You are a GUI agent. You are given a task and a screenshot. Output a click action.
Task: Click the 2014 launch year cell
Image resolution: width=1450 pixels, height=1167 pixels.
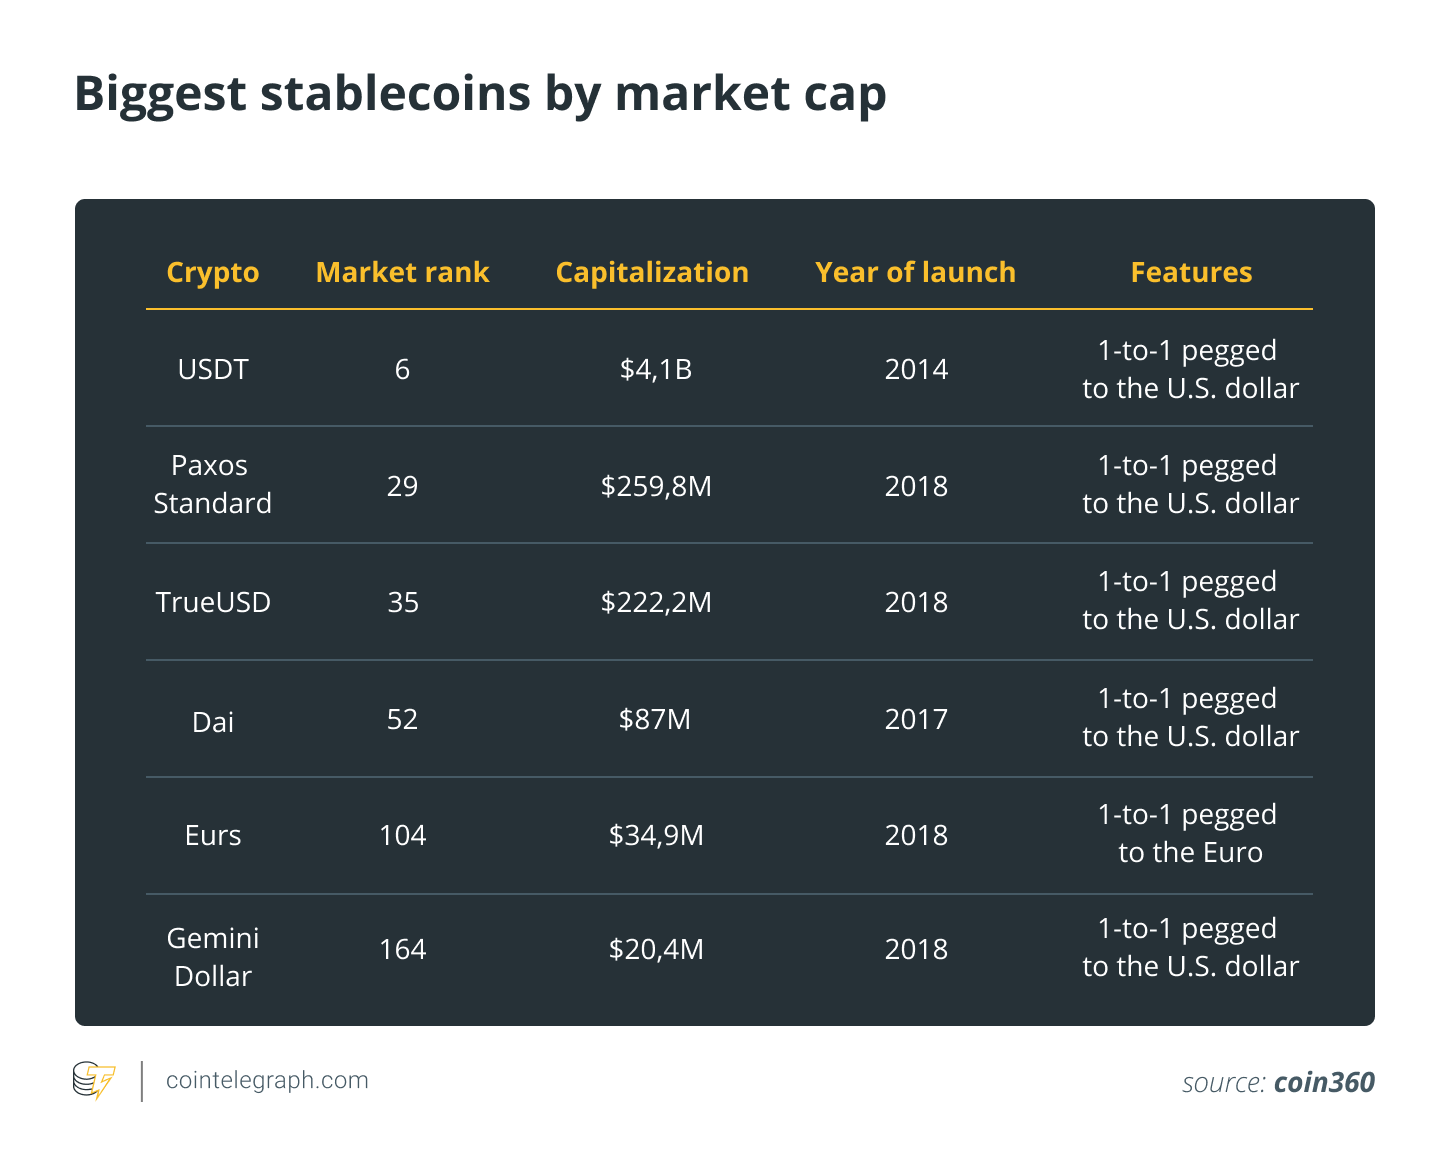(916, 369)
